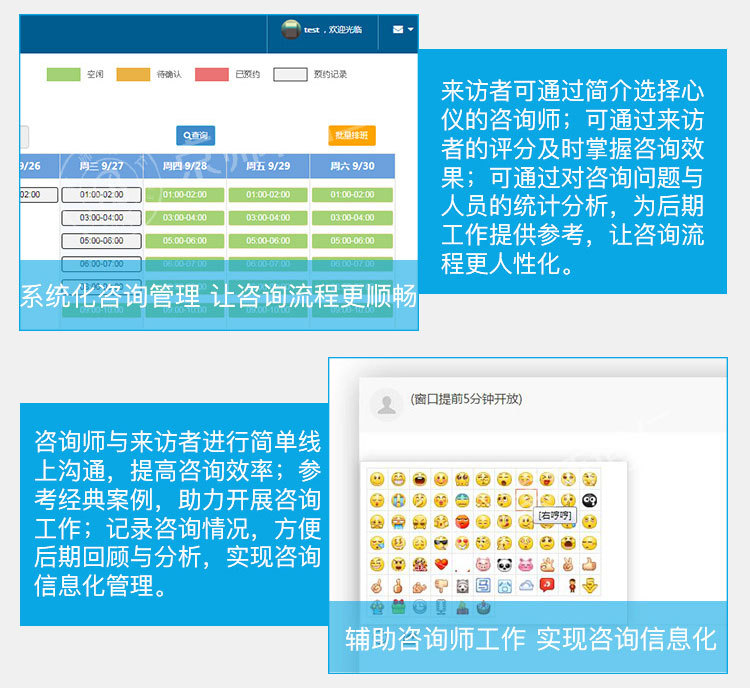The height and width of the screenshot is (688, 750).
Task: Insert the thumbs-up emoji
Action: [589, 565]
